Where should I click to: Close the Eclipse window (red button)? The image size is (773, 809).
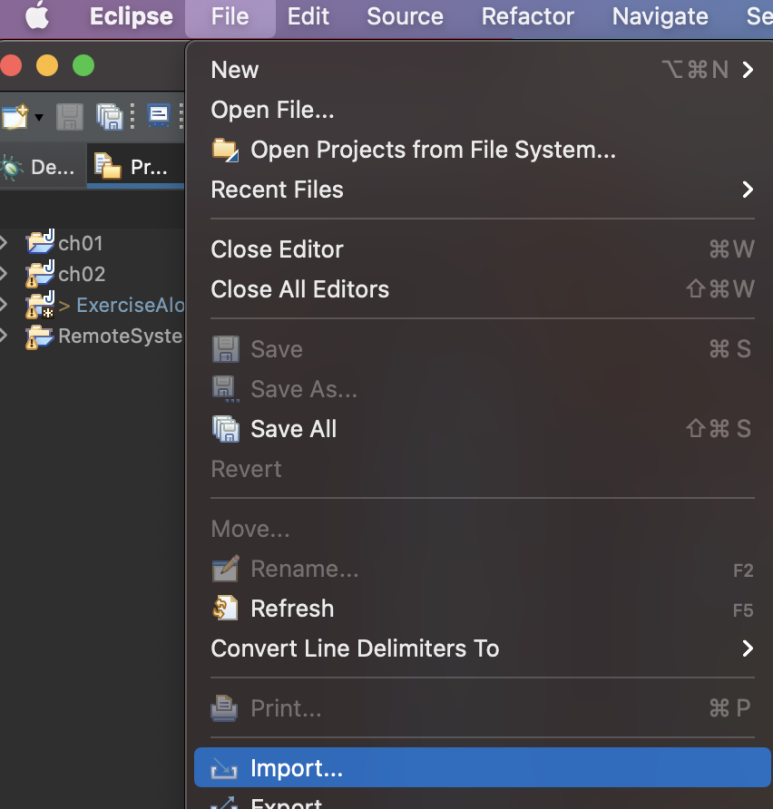[x=11, y=66]
